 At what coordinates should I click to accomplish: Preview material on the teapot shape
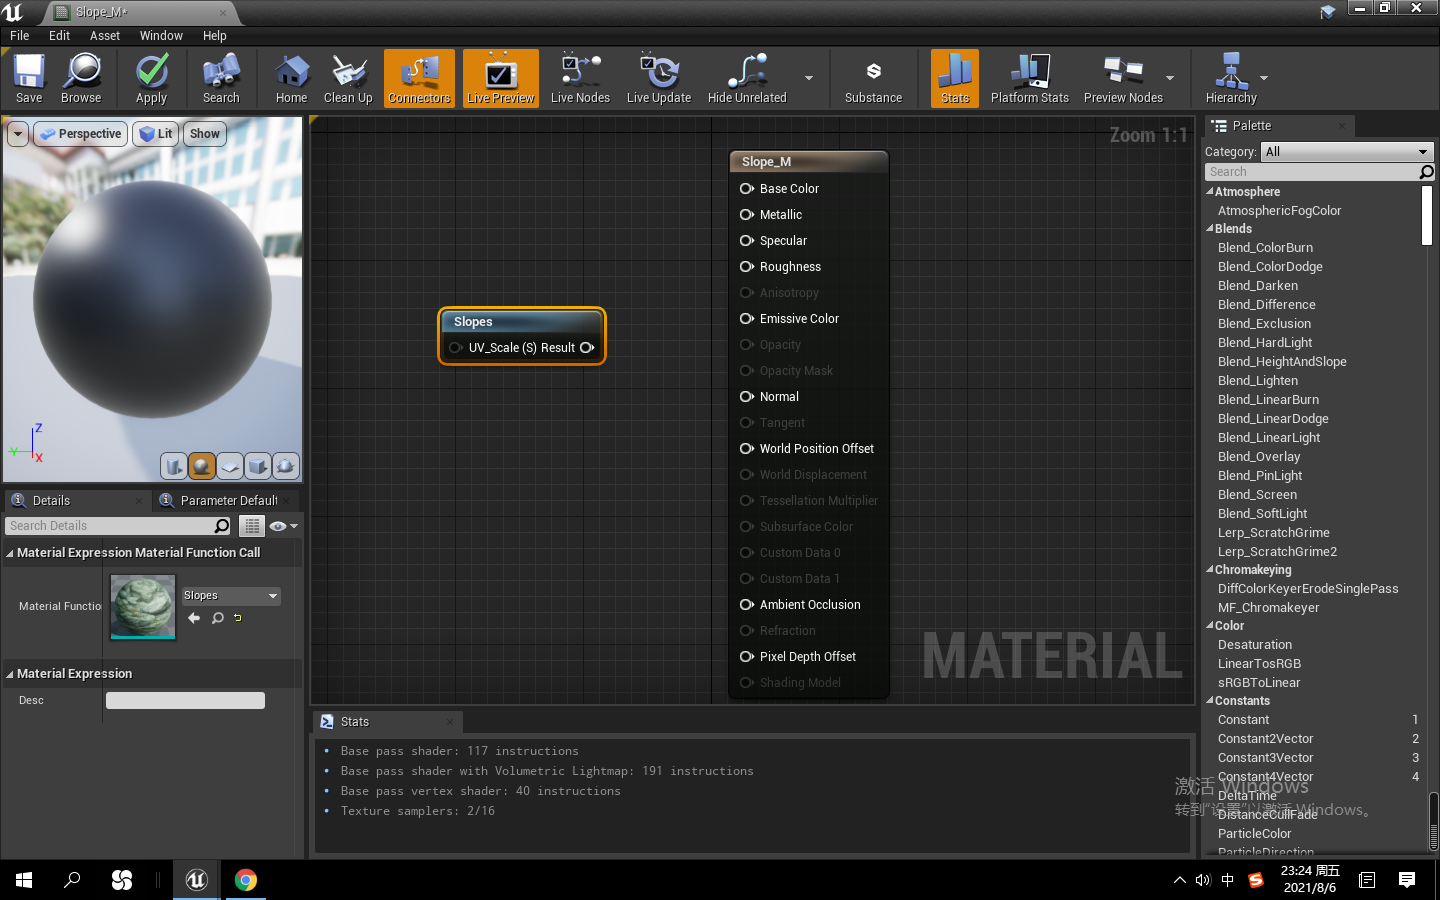point(285,466)
